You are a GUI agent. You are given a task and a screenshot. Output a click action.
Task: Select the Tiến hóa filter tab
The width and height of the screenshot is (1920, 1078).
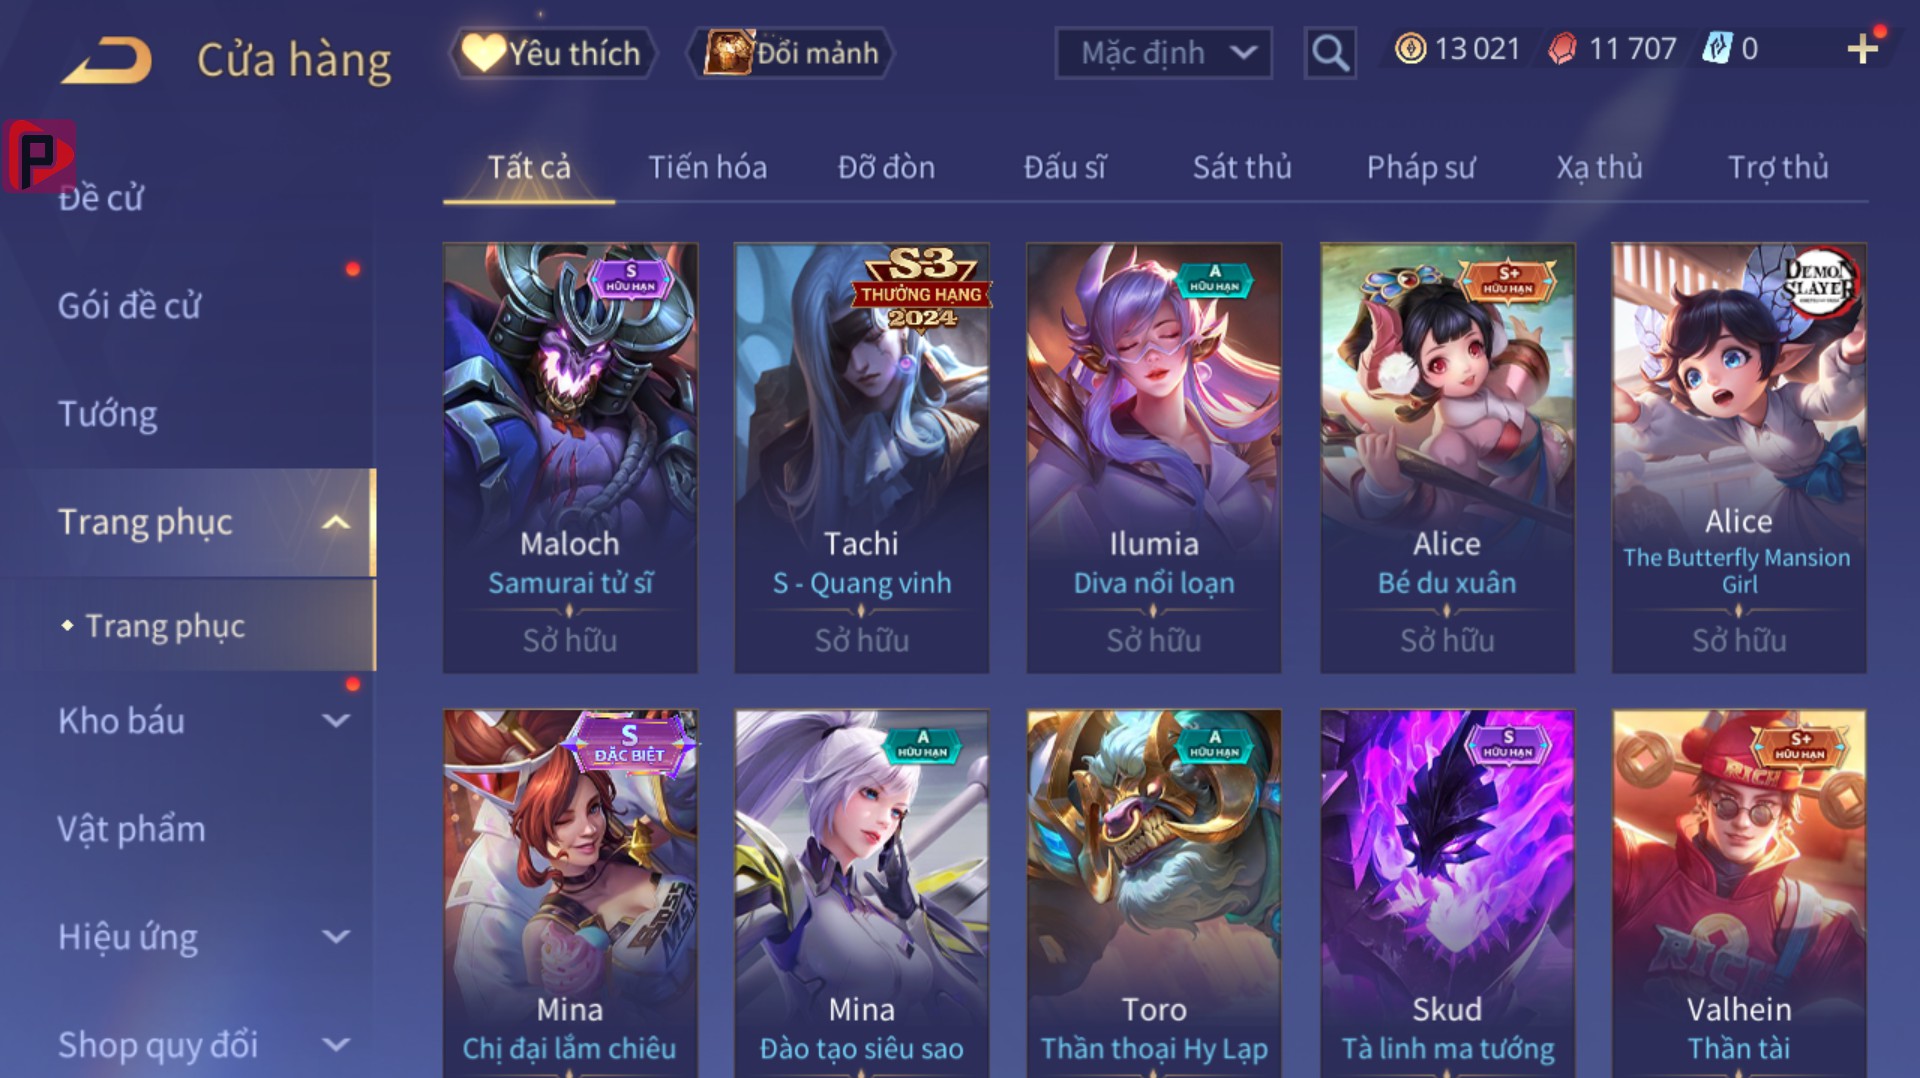(x=708, y=167)
